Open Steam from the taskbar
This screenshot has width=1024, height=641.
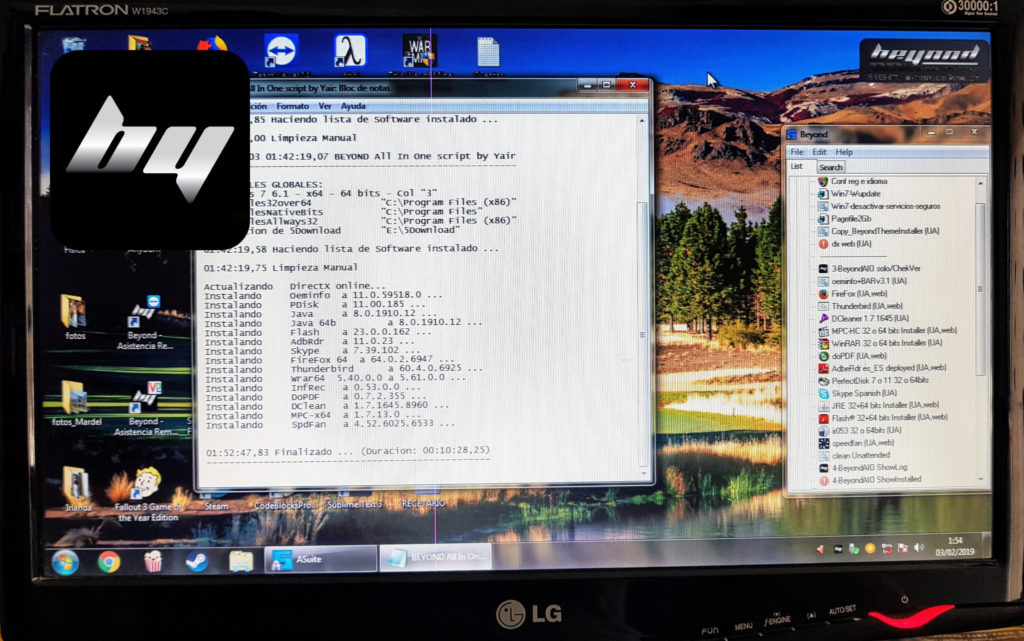click(197, 561)
